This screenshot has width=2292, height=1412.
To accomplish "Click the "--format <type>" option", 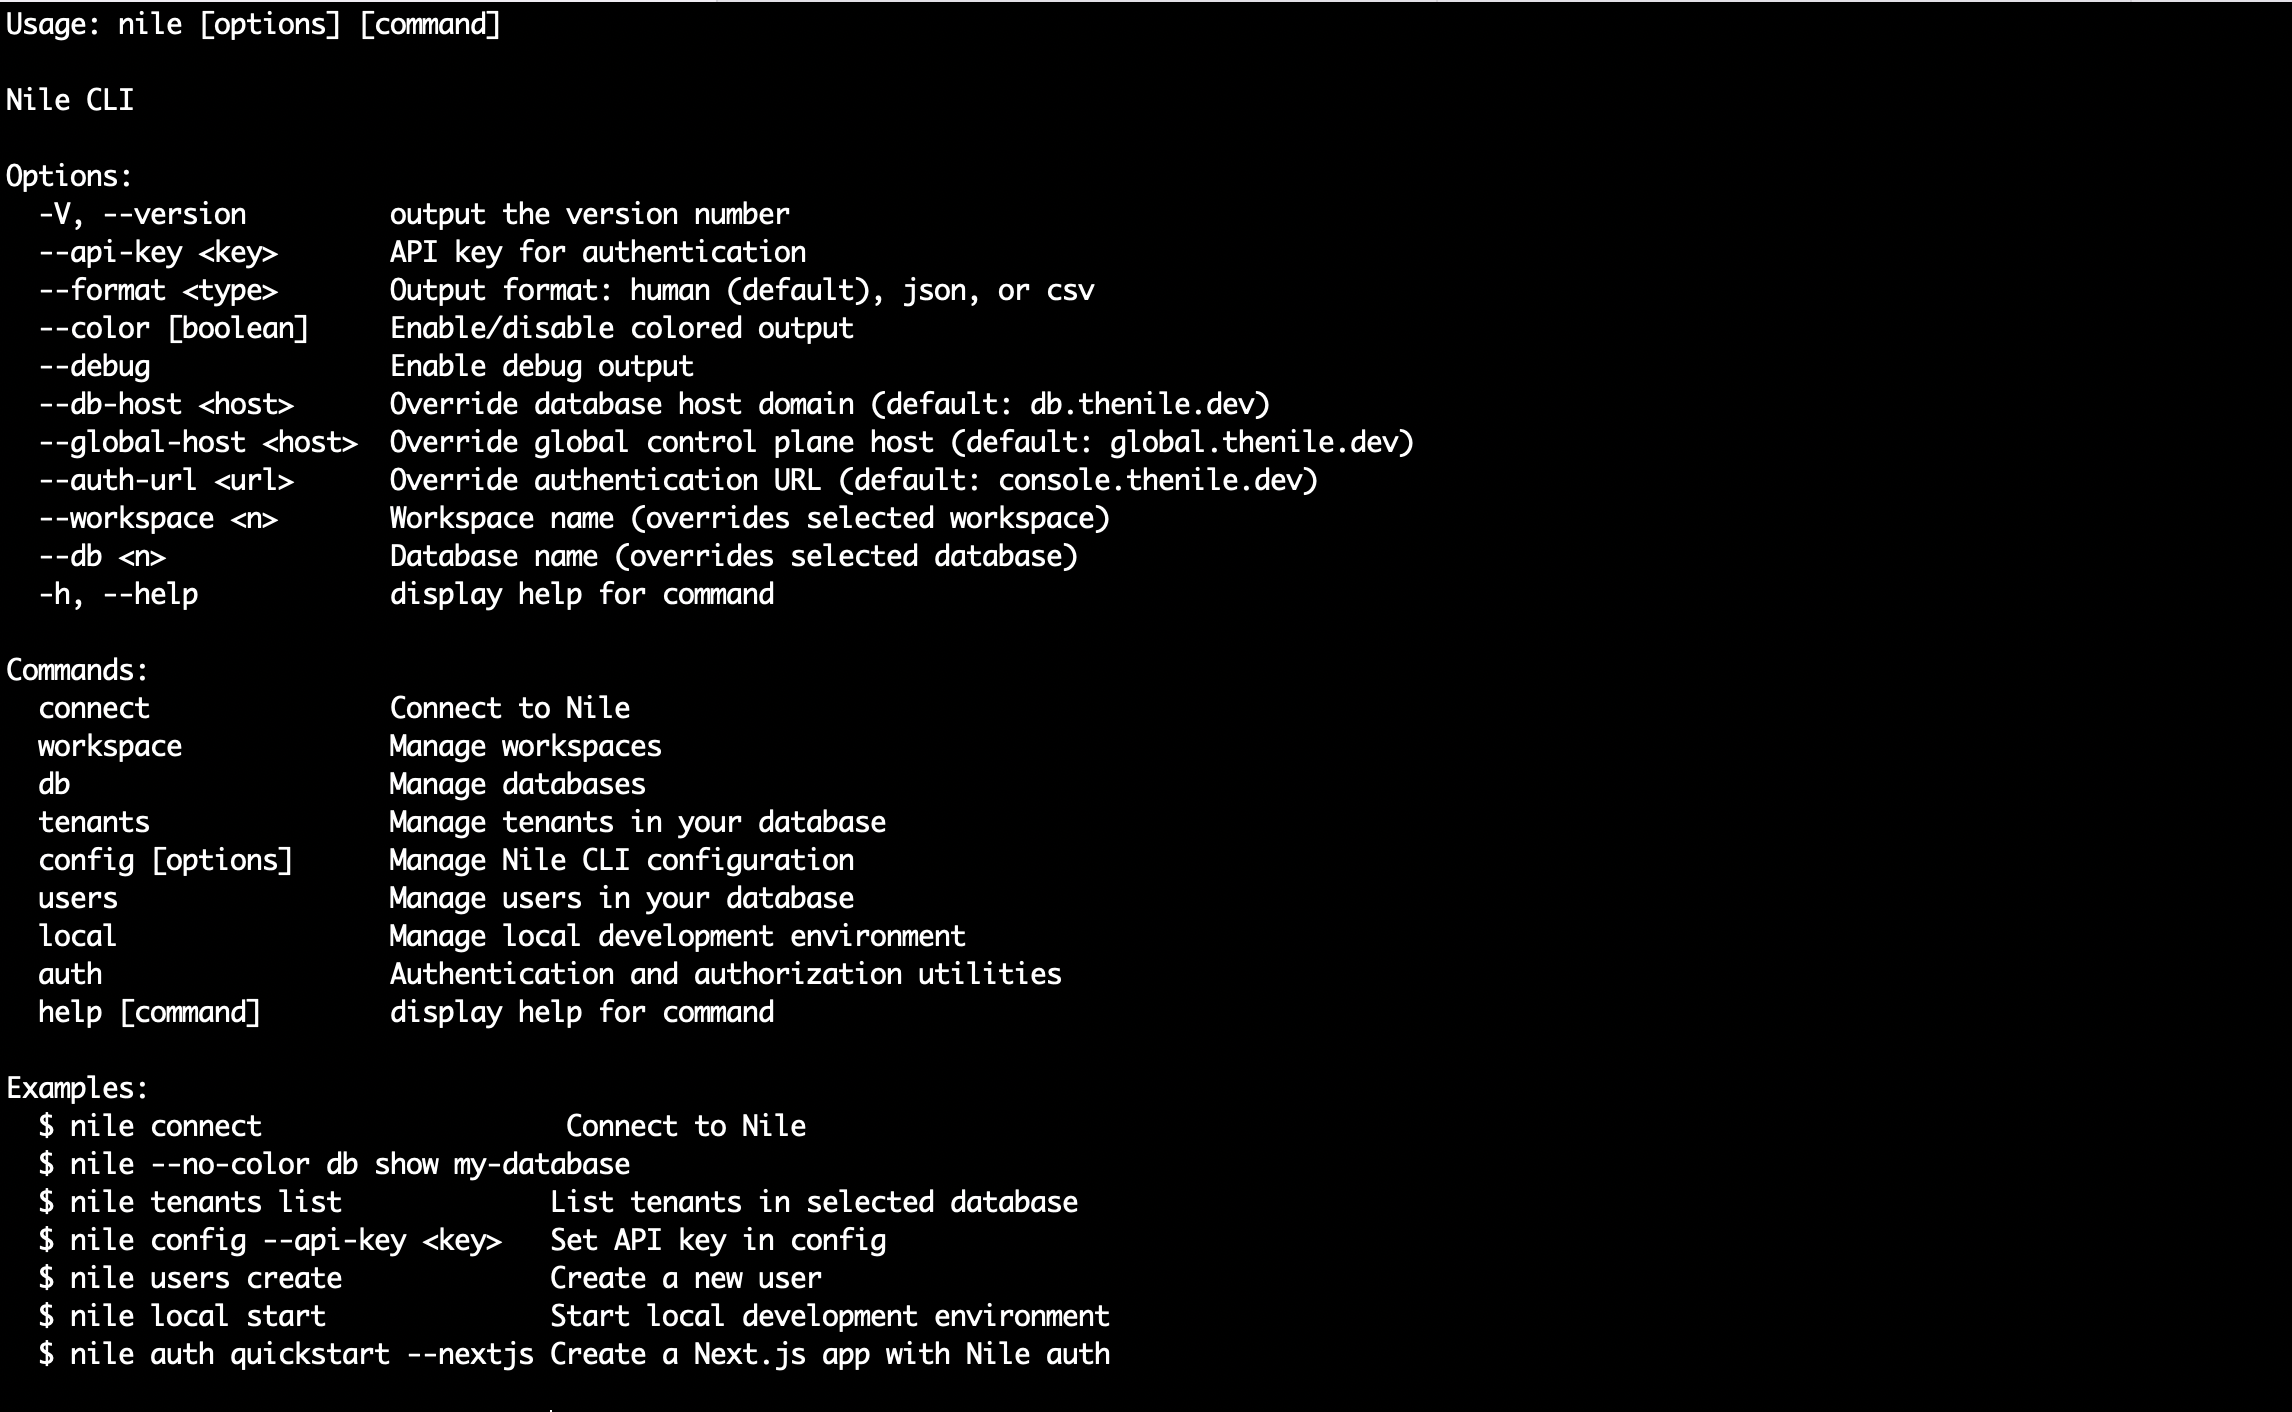I will pos(158,290).
